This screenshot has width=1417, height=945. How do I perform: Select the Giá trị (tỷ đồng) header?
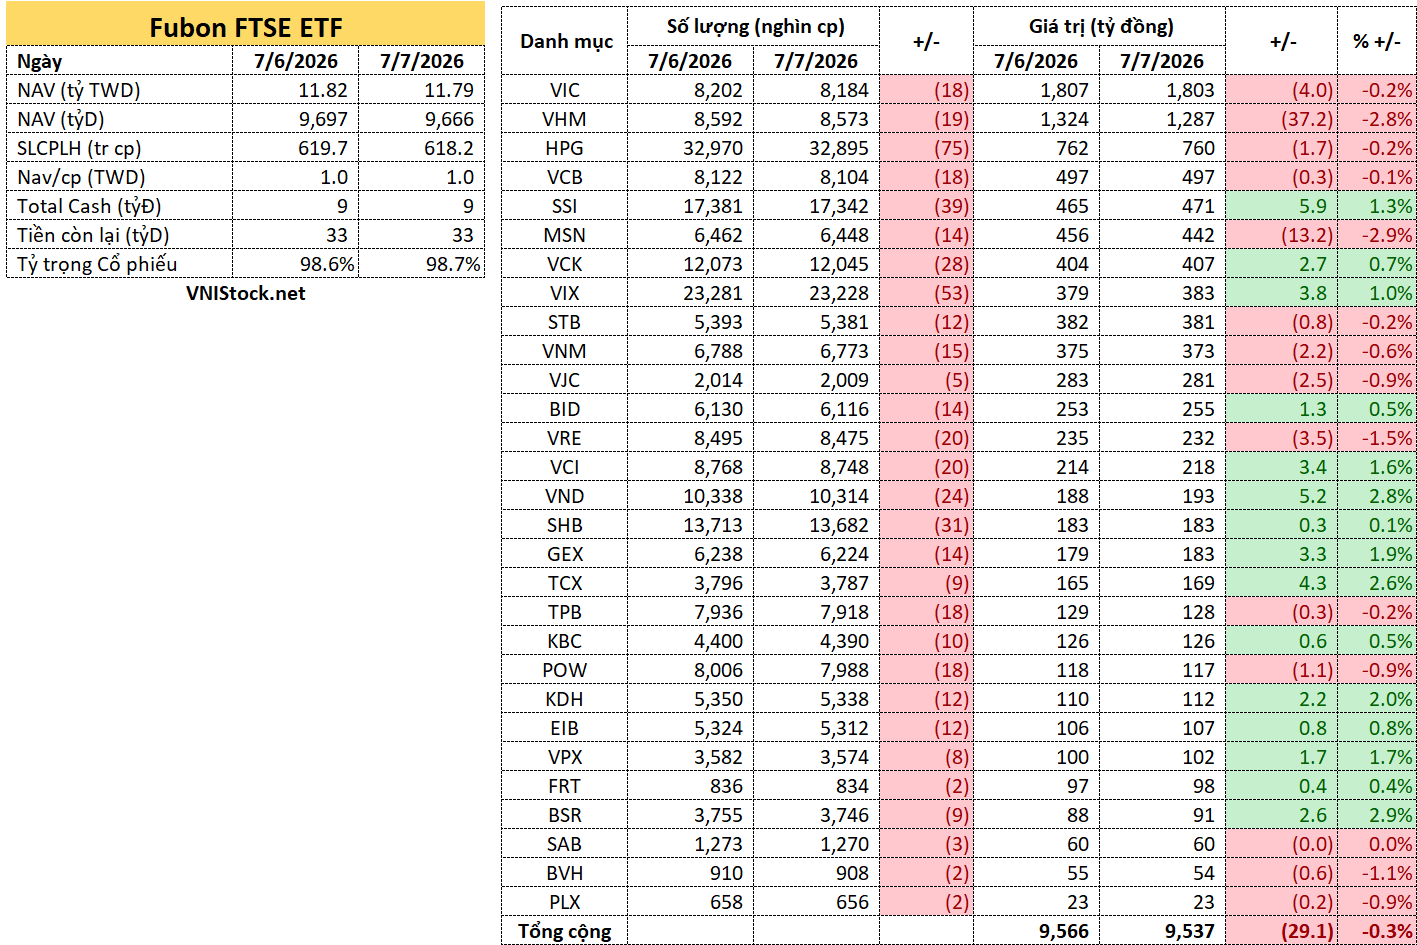click(1100, 27)
